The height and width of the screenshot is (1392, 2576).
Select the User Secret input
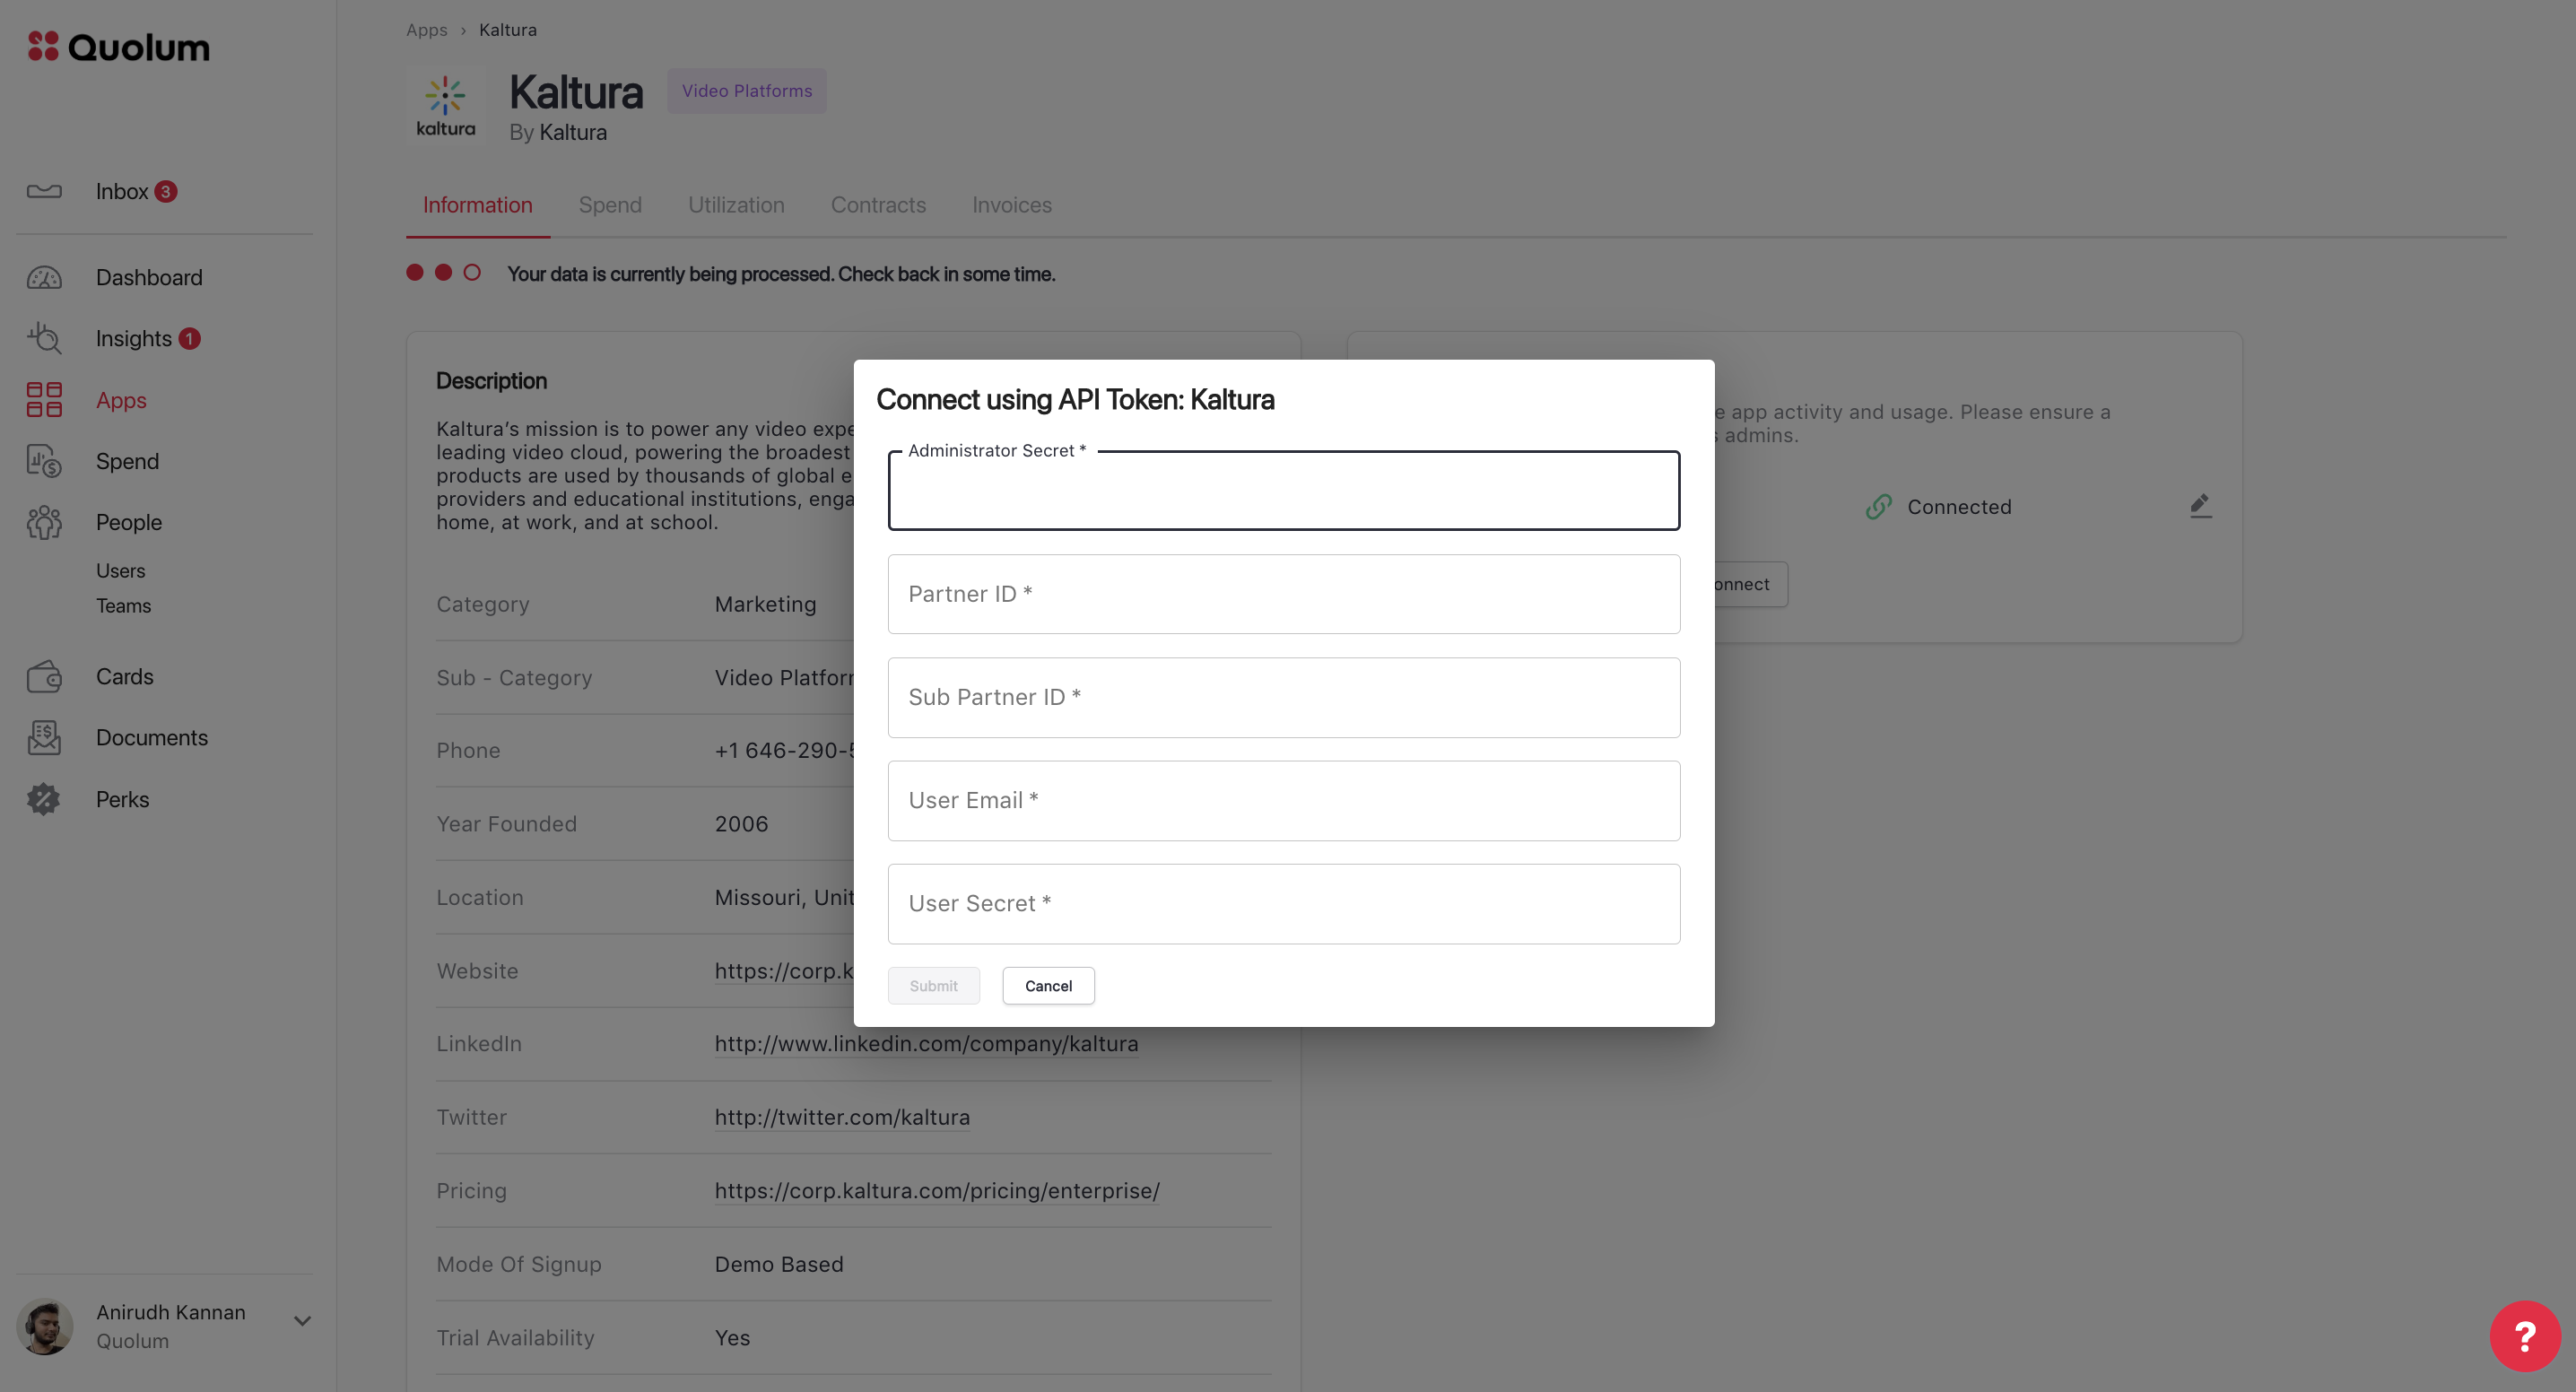1283,904
